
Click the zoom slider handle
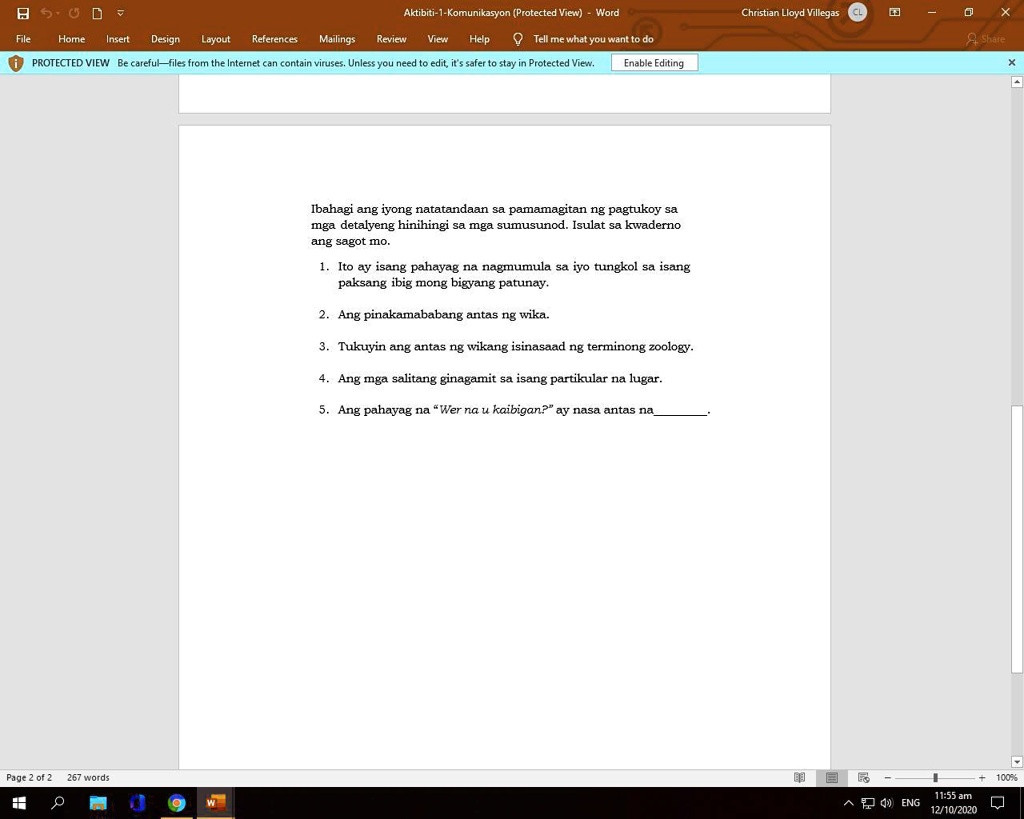point(935,778)
